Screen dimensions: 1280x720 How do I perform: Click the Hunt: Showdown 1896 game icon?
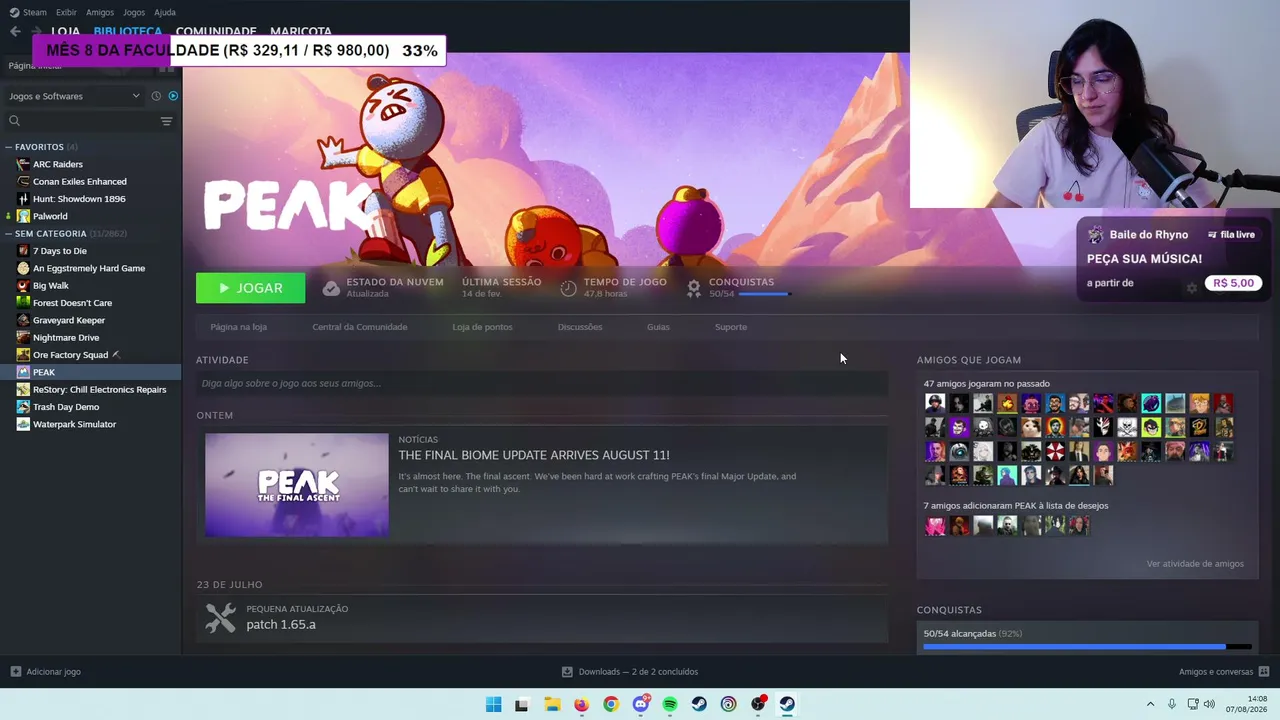pyautogui.click(x=24, y=199)
